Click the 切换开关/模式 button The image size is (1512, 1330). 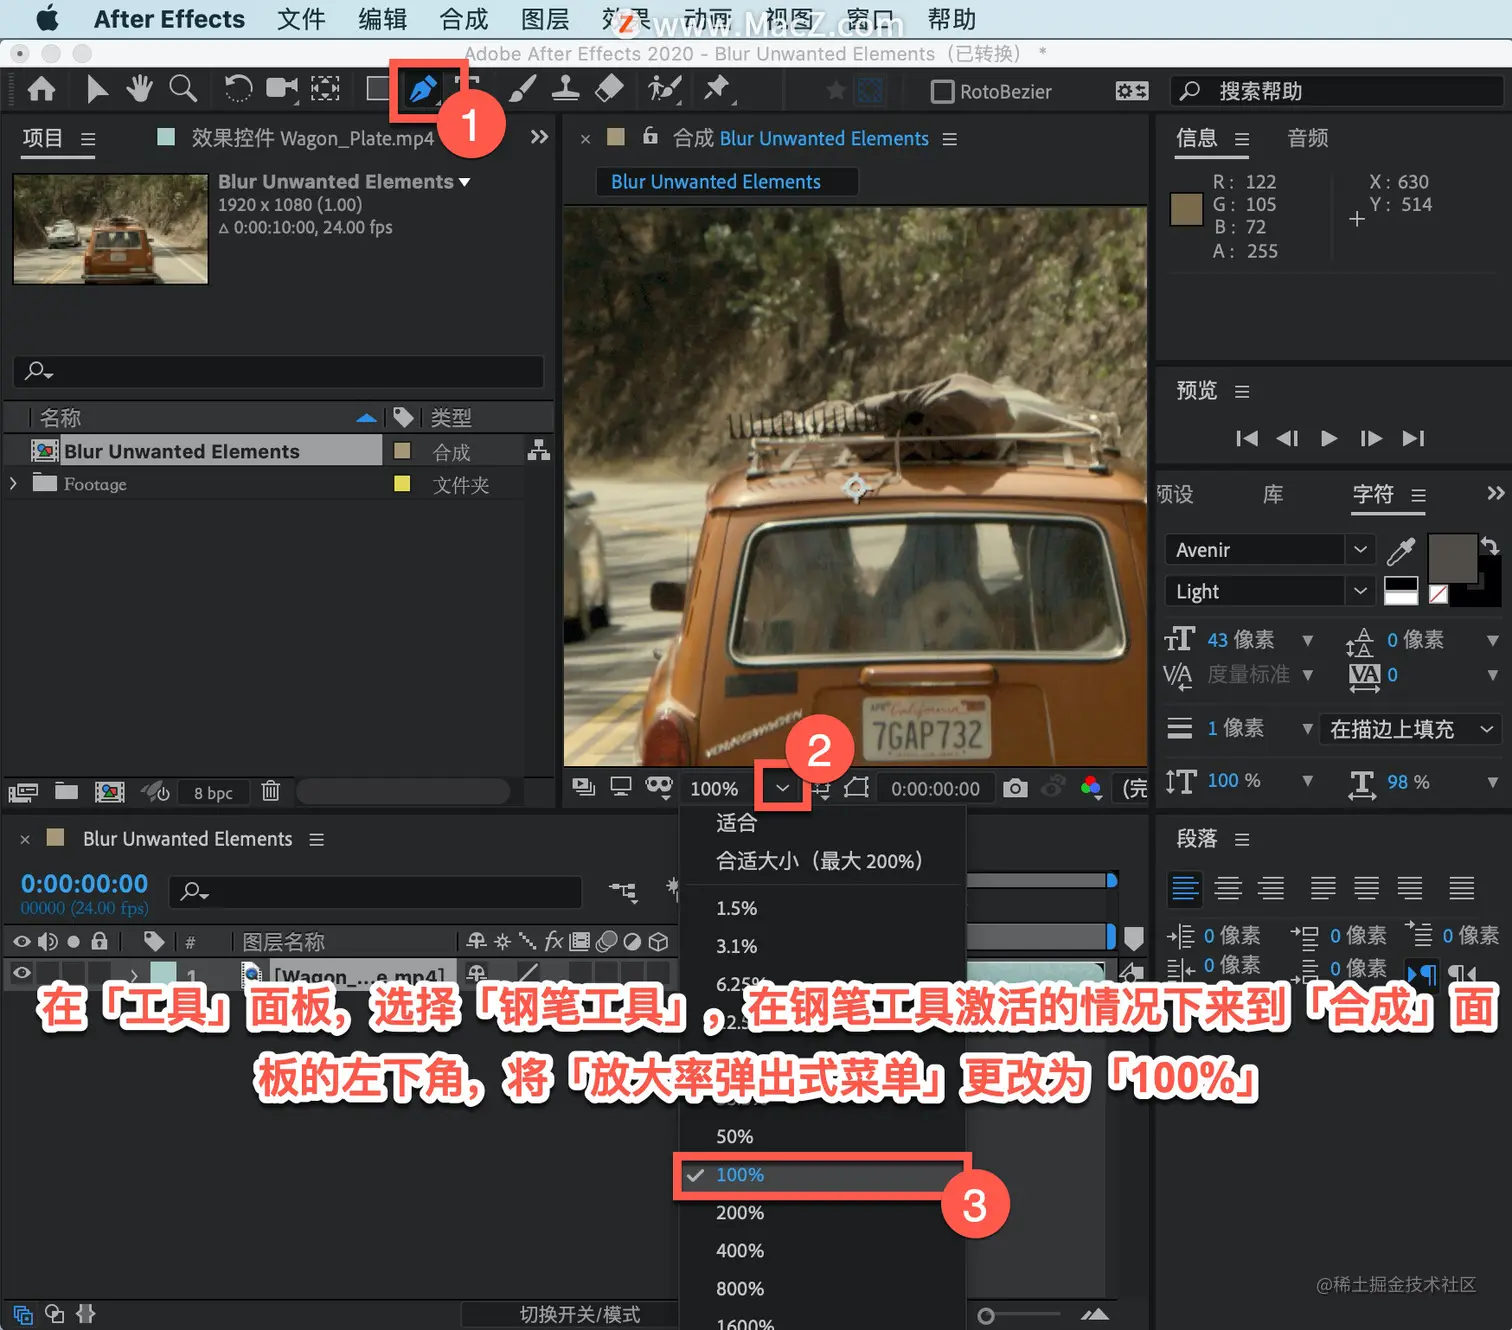pos(580,1314)
